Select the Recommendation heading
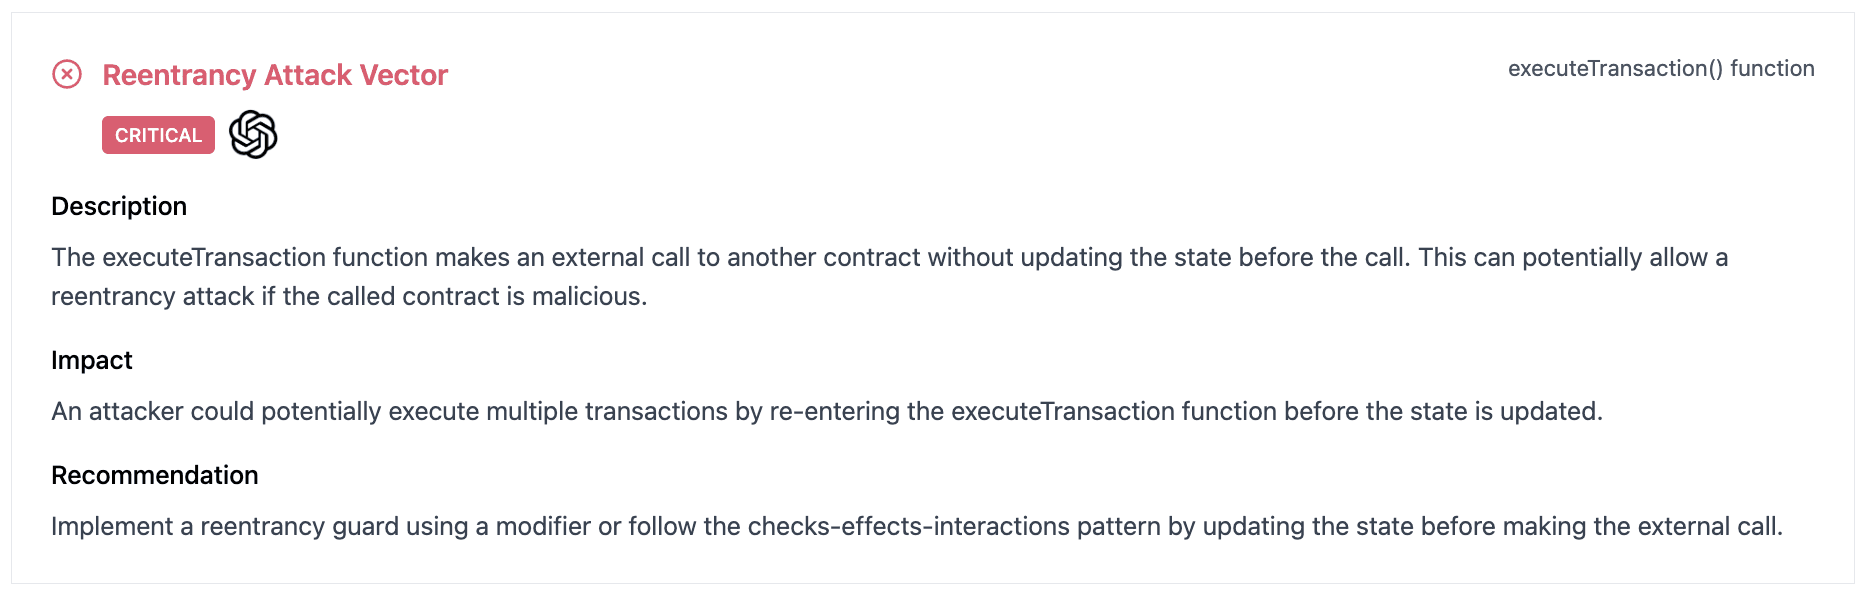The width and height of the screenshot is (1866, 594). (x=155, y=475)
